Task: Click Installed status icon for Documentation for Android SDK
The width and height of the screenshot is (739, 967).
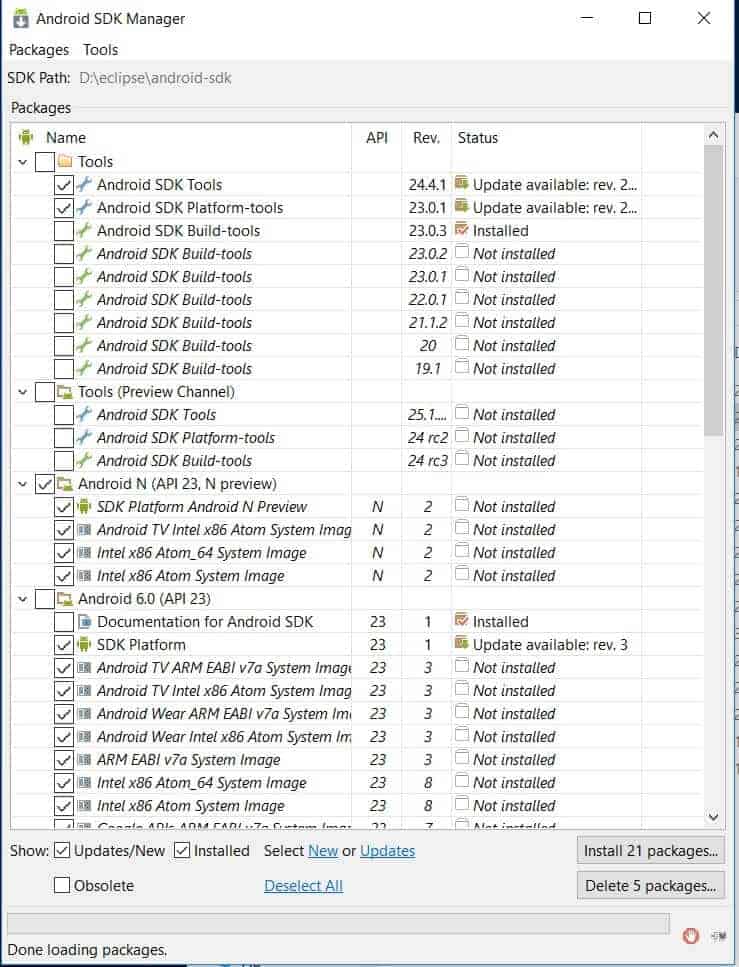Action: [461, 620]
